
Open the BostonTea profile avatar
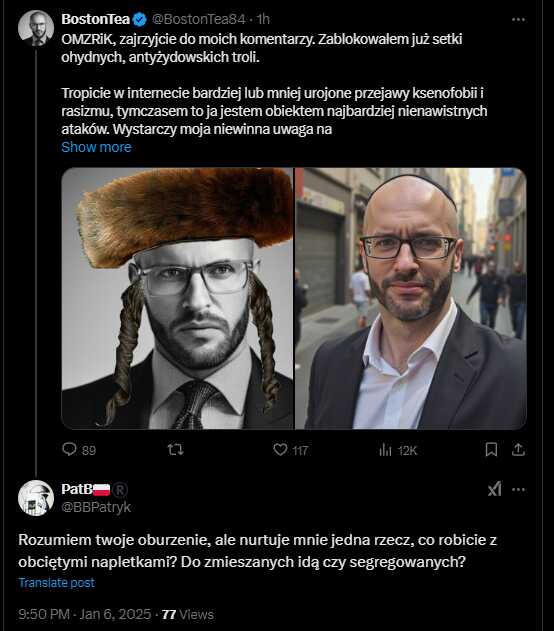36,28
